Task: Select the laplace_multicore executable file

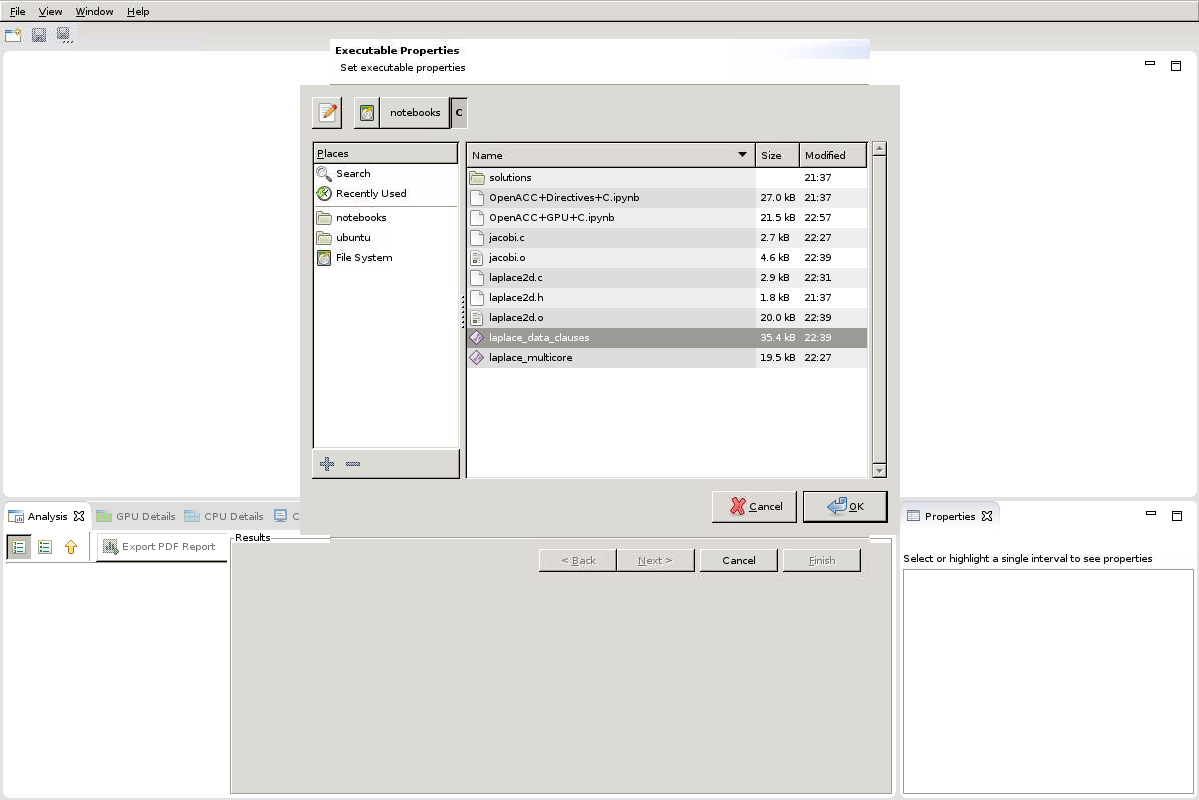Action: 530,358
